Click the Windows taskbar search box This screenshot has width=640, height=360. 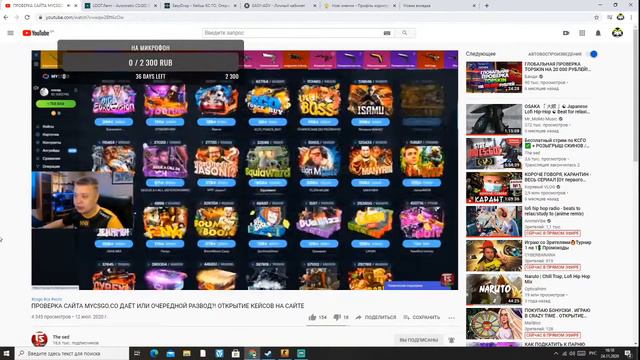pos(72,353)
